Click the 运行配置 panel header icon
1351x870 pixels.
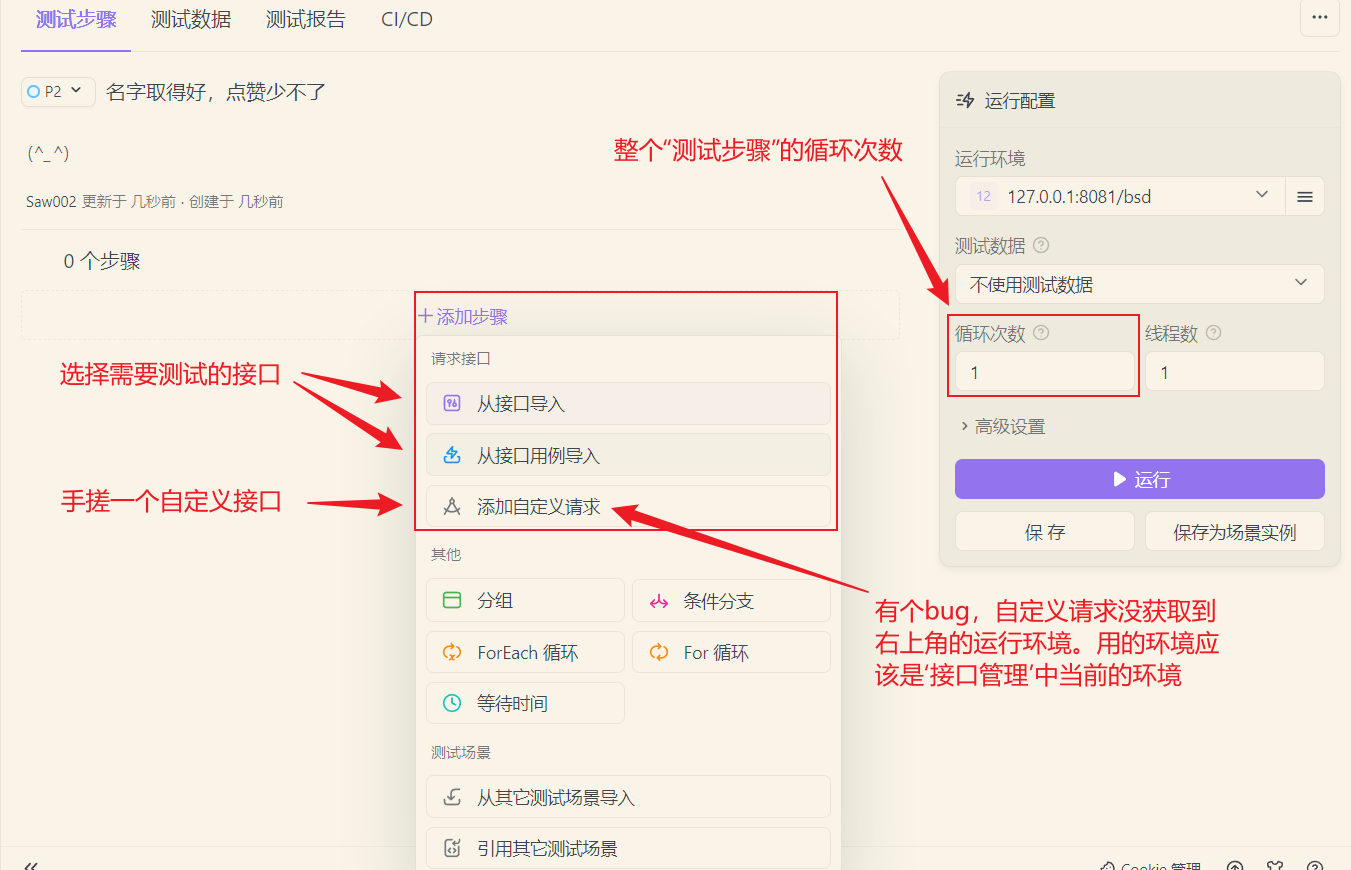point(965,100)
